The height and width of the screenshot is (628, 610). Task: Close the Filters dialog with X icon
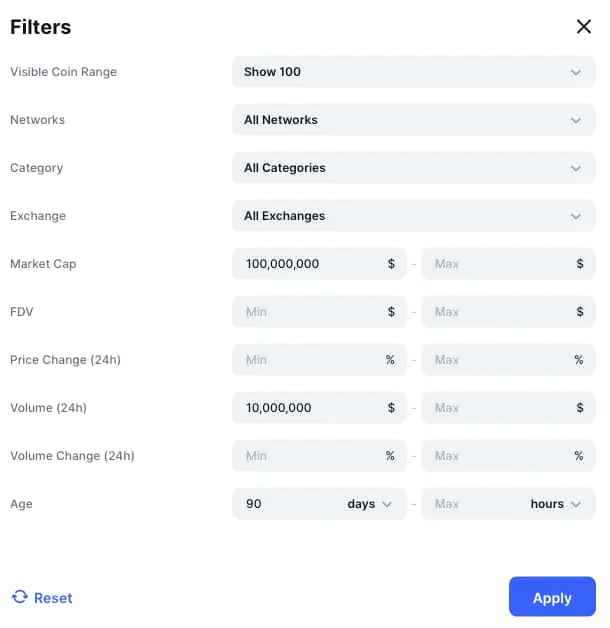pyautogui.click(x=584, y=27)
